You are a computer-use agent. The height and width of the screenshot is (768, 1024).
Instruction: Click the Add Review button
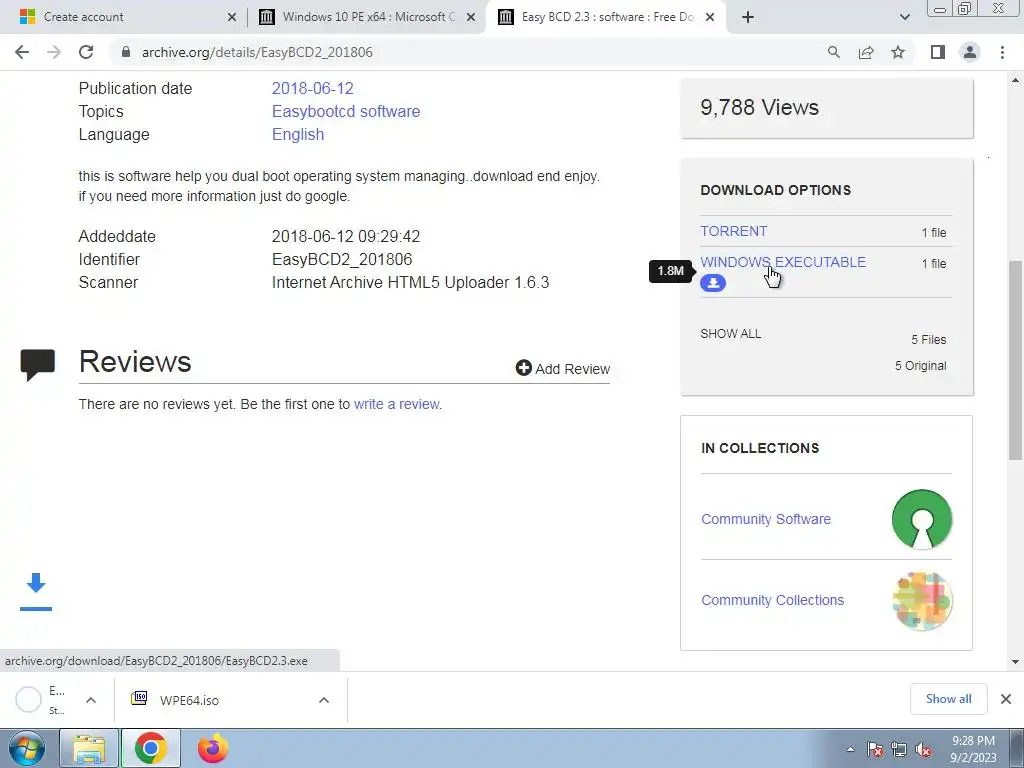coord(562,369)
